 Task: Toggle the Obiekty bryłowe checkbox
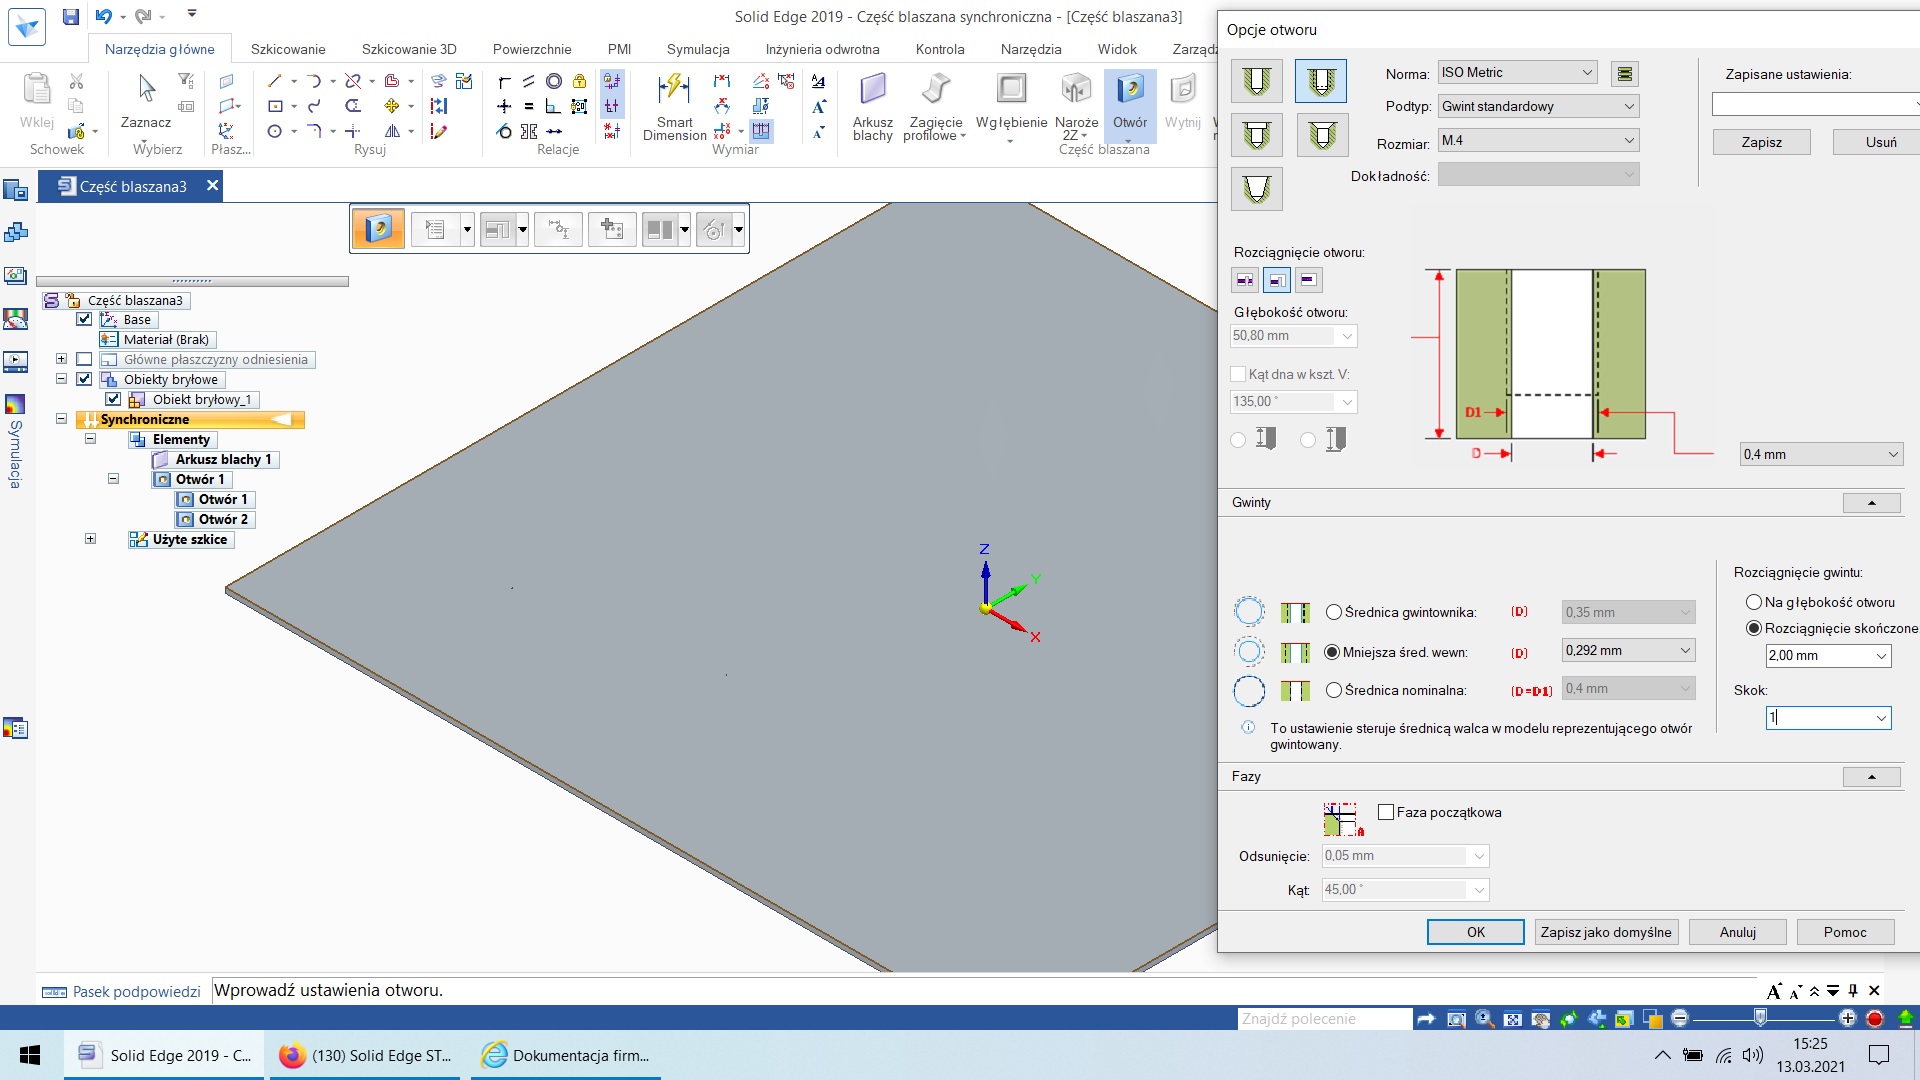[x=84, y=379]
